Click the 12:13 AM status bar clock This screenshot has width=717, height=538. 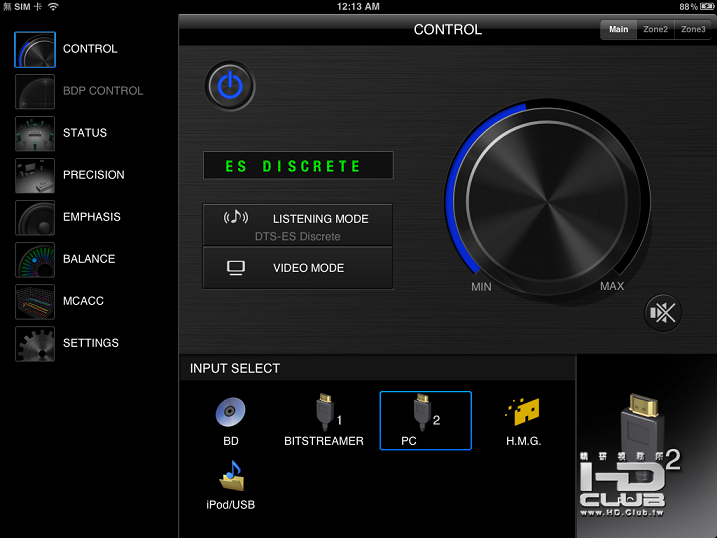pos(358,6)
